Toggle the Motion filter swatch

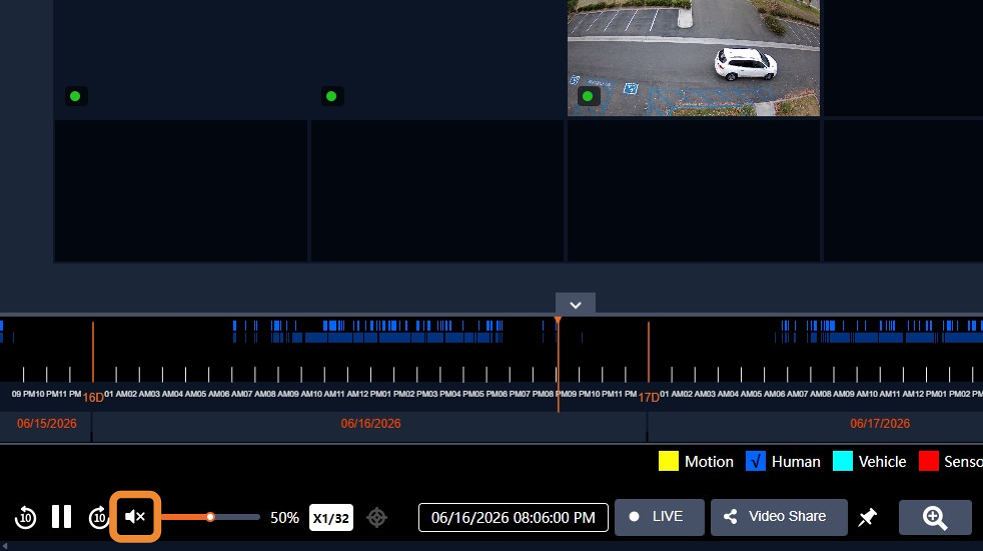coord(668,461)
